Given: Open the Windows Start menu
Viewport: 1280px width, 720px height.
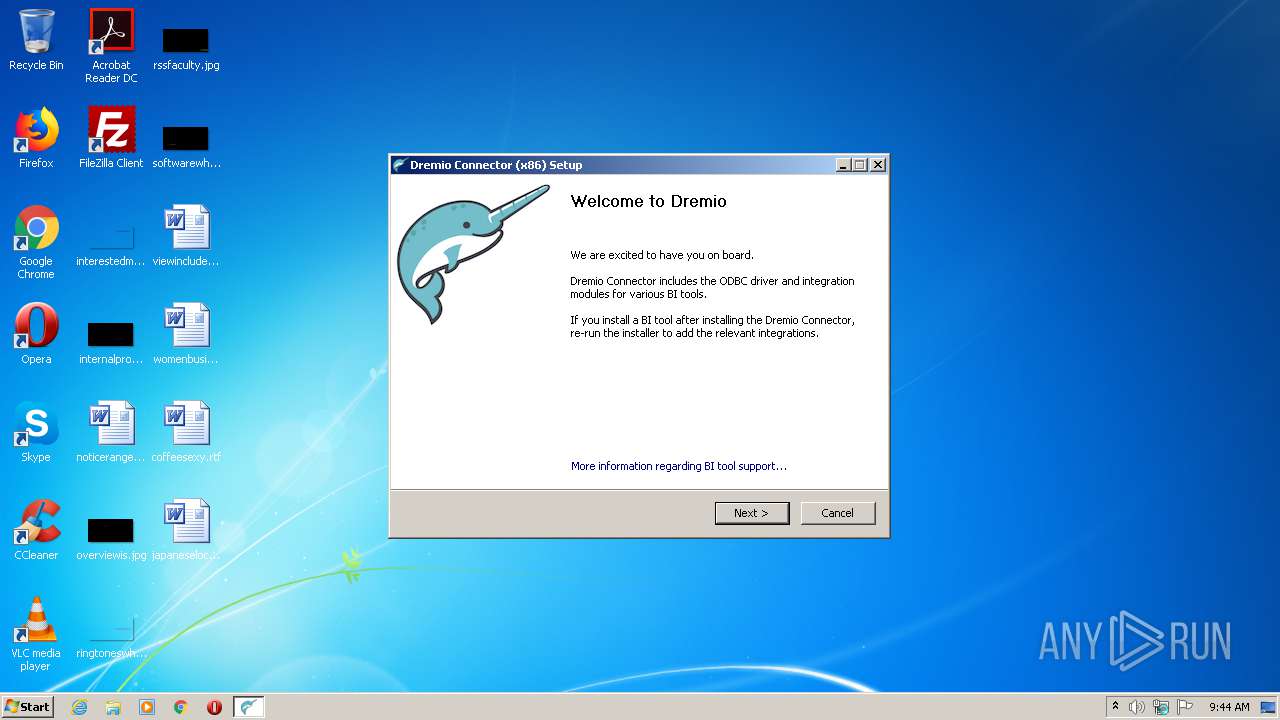Looking at the screenshot, I should 27,707.
